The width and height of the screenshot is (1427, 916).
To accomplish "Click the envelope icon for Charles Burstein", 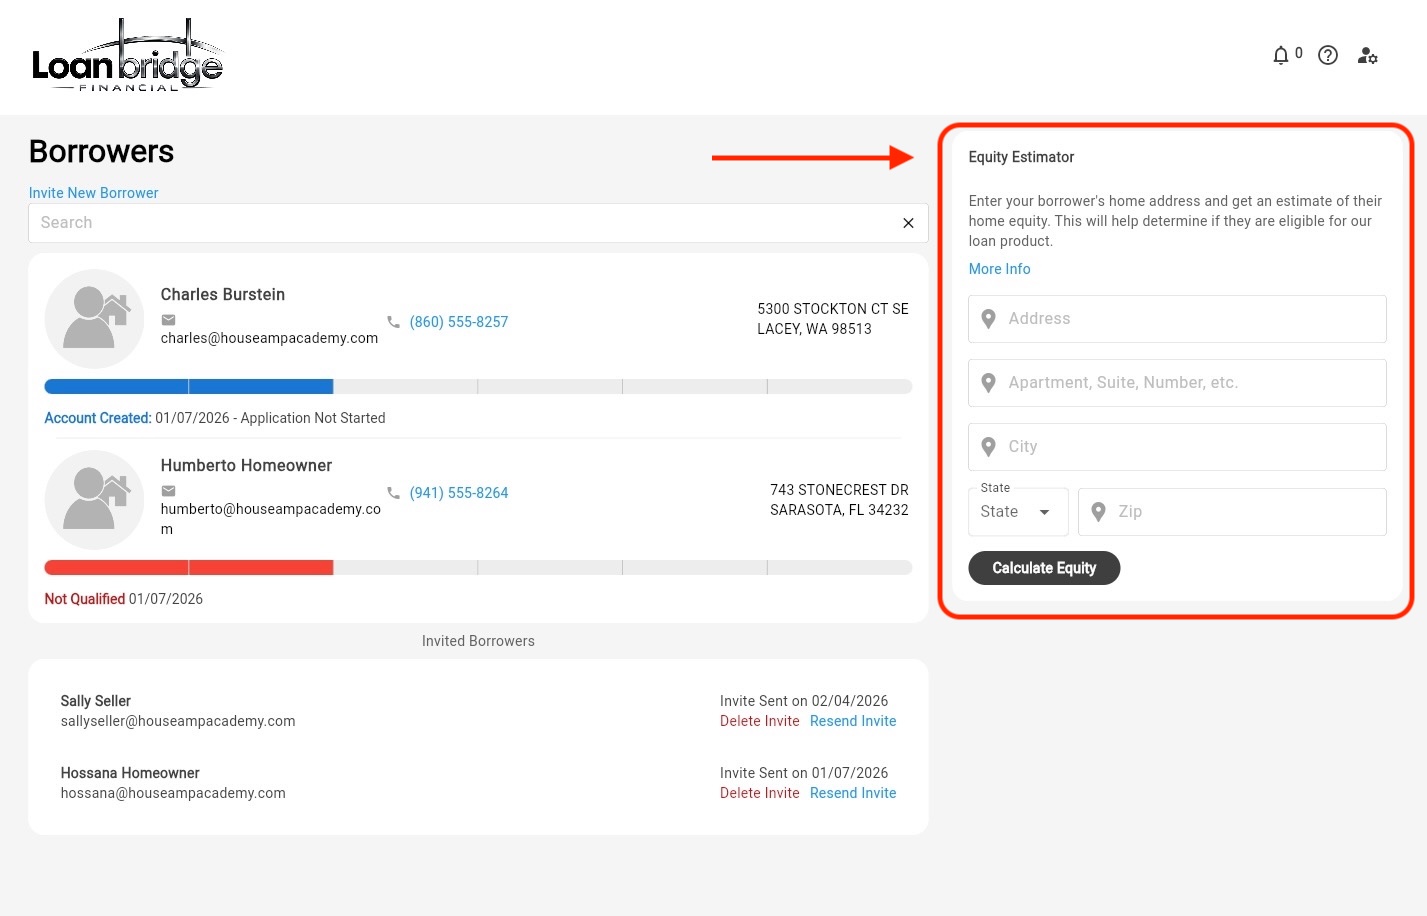I will tap(169, 320).
